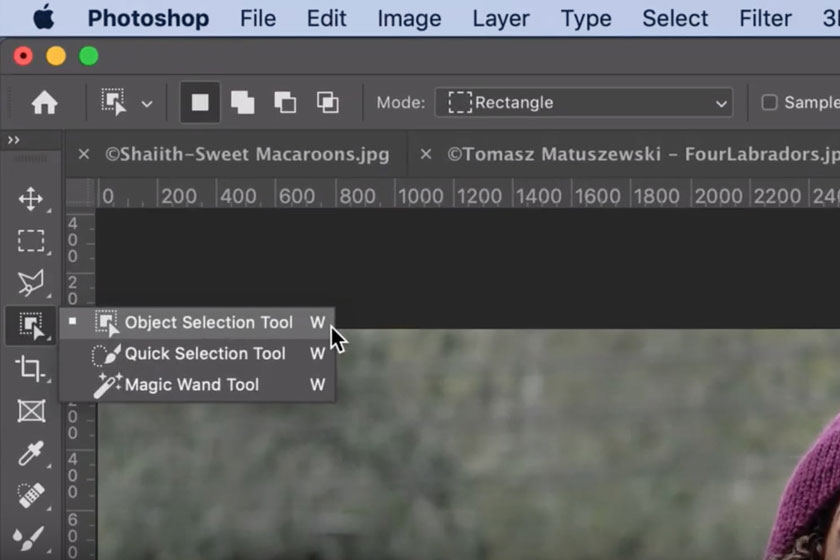Select the Move tool
This screenshot has height=560, width=840.
pos(31,199)
